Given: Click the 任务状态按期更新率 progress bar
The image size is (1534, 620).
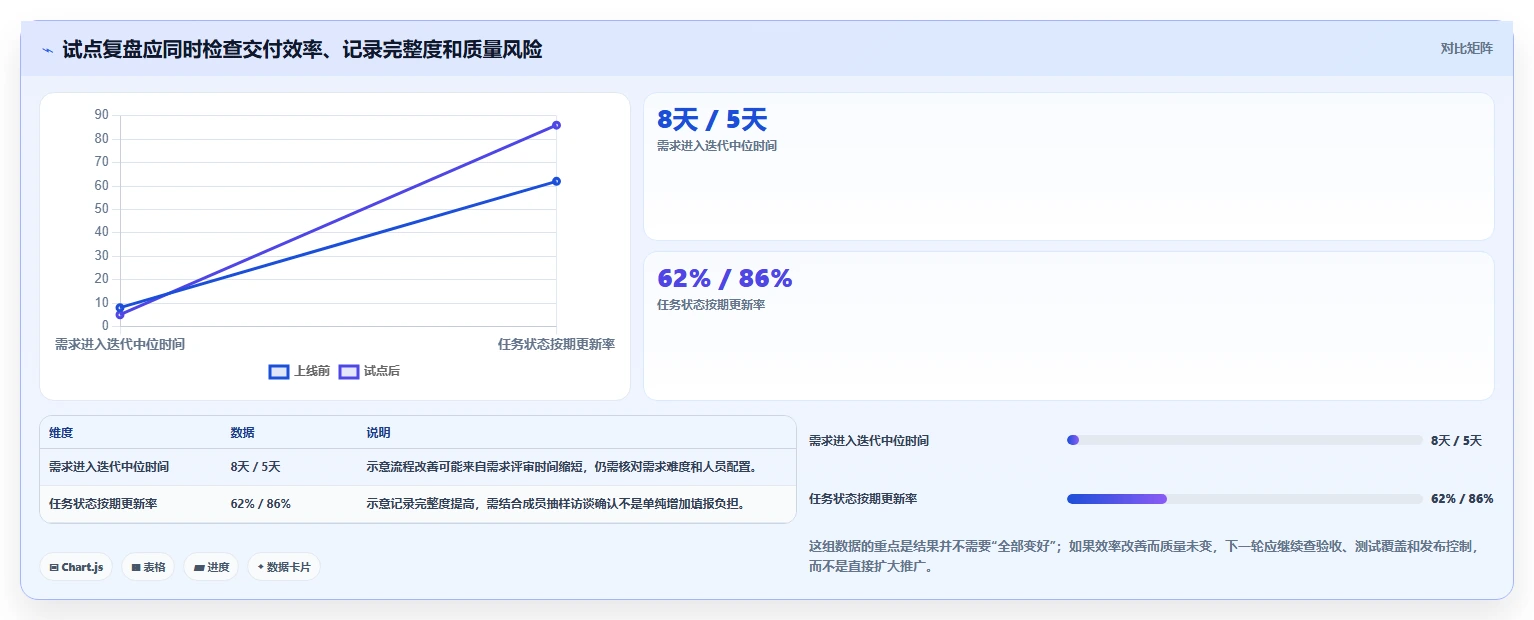Looking at the screenshot, I should coord(1245,499).
